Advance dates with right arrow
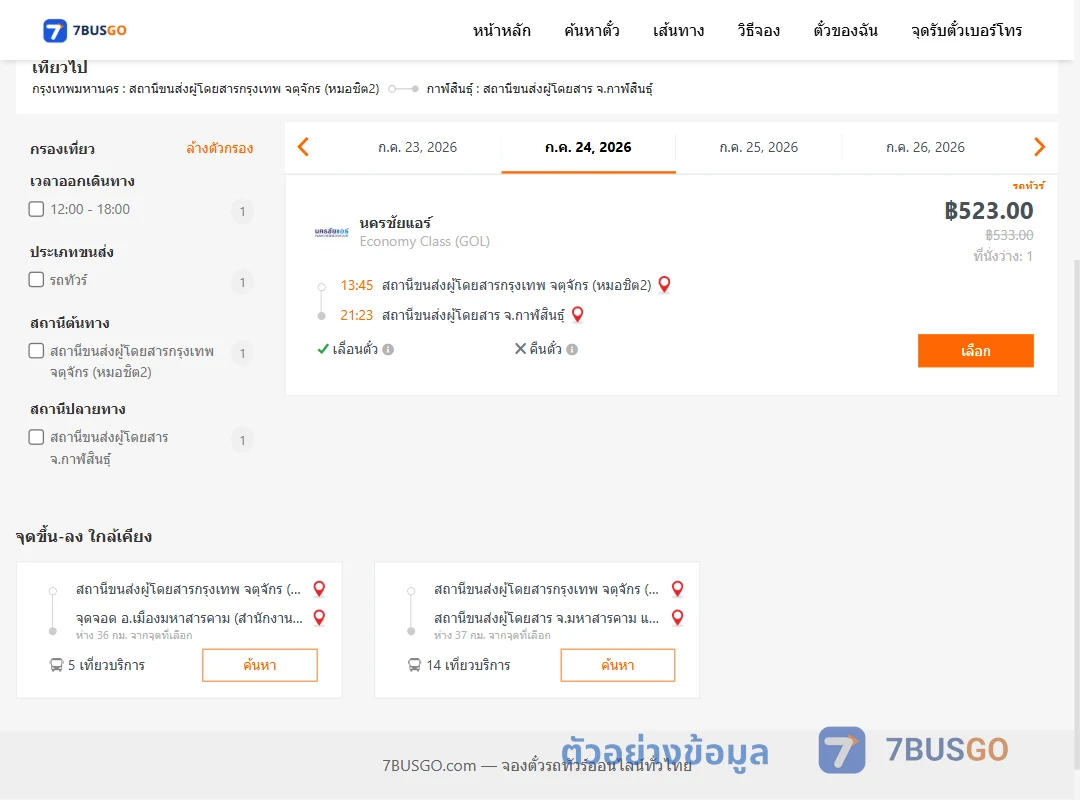The height and width of the screenshot is (800, 1080). [x=1039, y=147]
